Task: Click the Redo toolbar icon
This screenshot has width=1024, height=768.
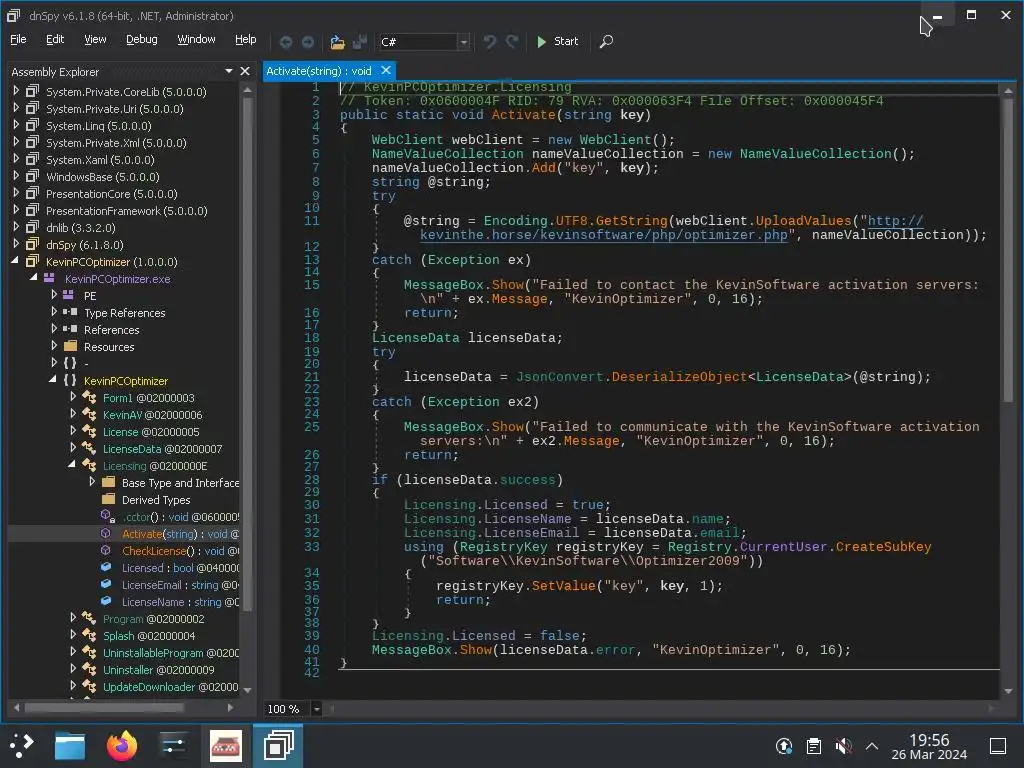Action: [x=513, y=42]
